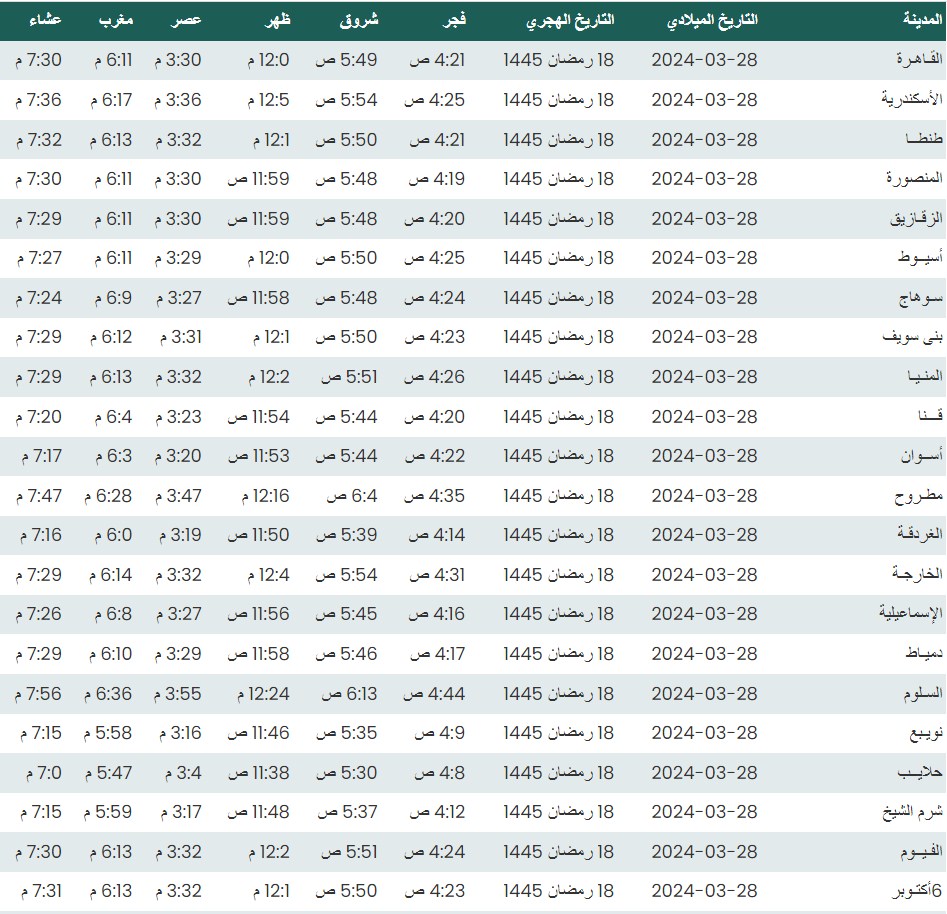Select the مغرب column header
947x914 pixels.
pyautogui.click(x=119, y=20)
